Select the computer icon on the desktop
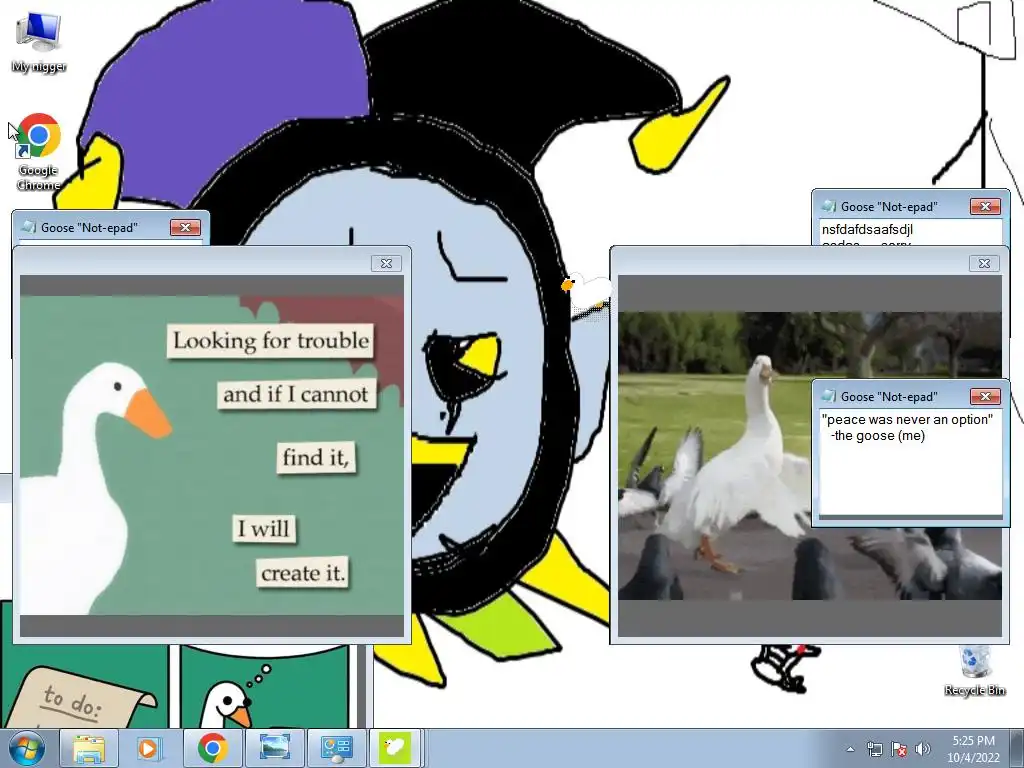This screenshot has width=1024, height=768. point(39,42)
